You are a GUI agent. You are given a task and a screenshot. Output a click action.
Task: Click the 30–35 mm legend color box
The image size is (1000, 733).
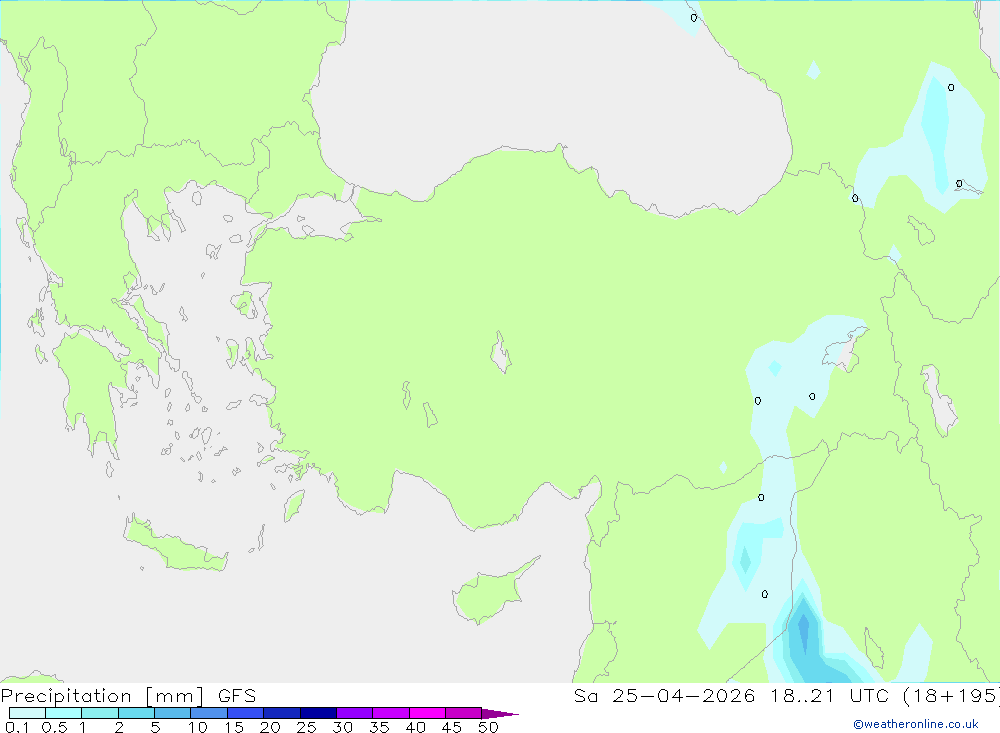coord(354,713)
